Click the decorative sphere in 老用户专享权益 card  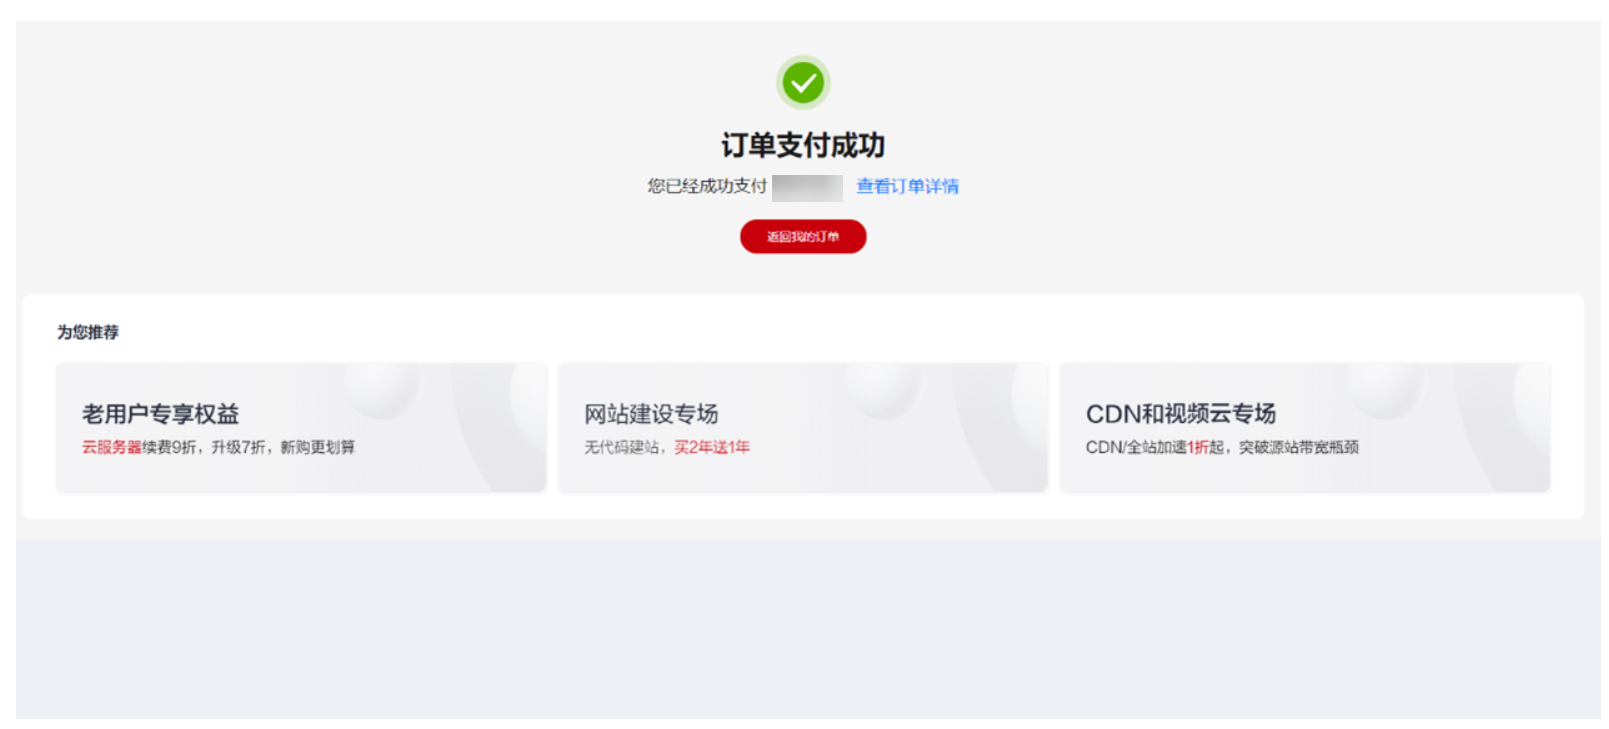point(382,388)
